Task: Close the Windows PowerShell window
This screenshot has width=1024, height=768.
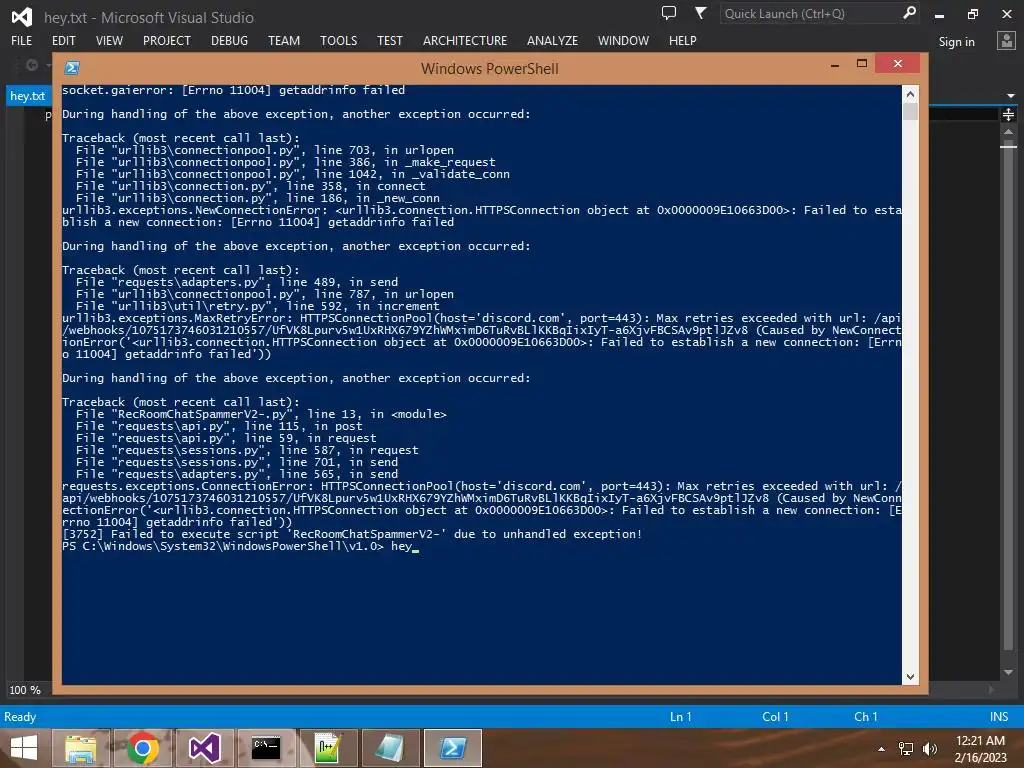Action: pyautogui.click(x=897, y=63)
